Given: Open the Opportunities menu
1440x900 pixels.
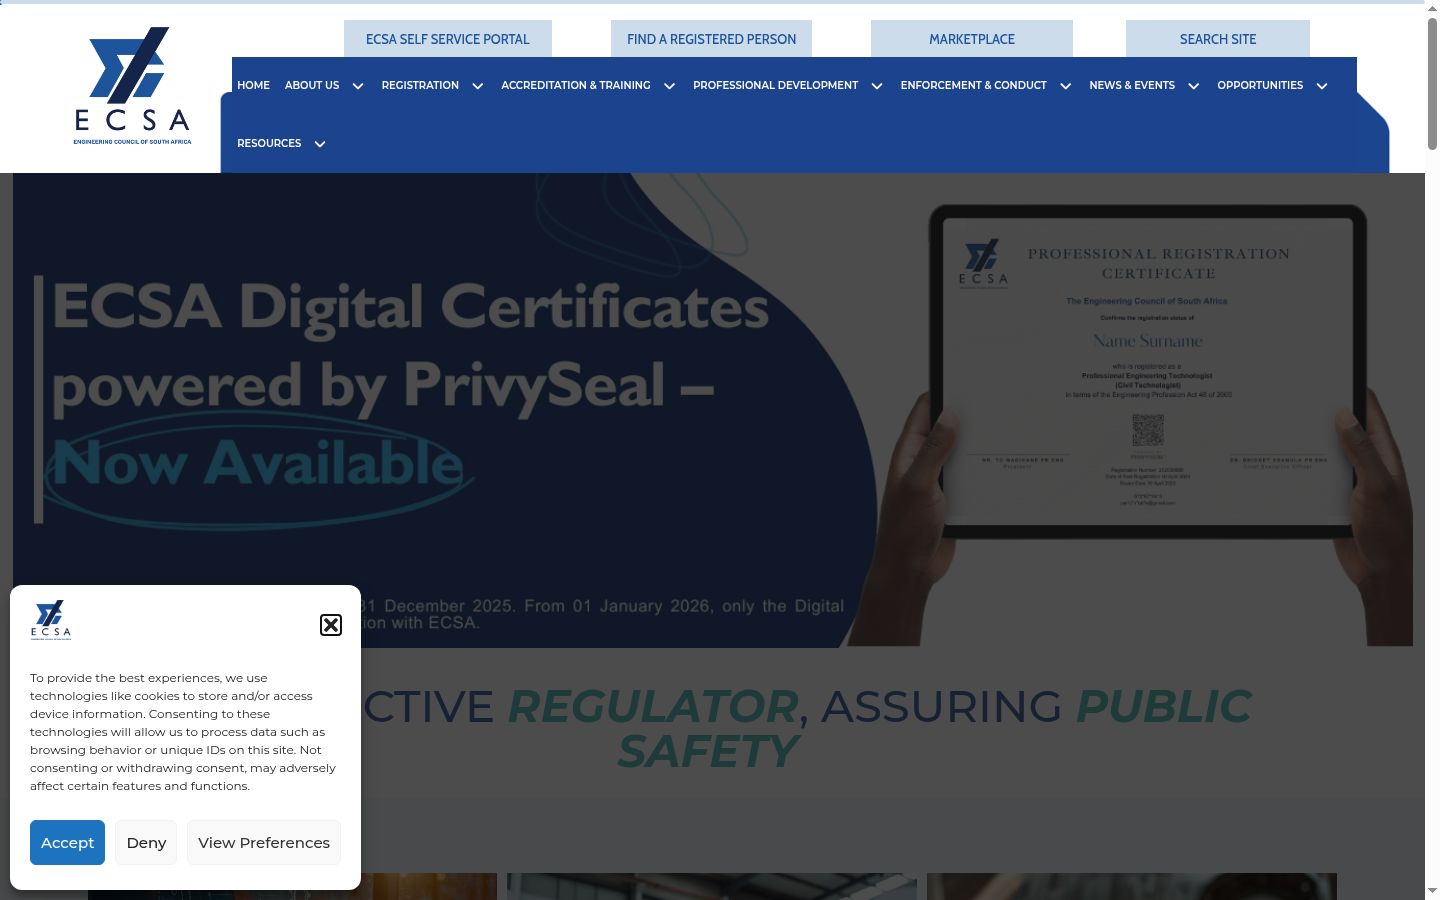Looking at the screenshot, I should 1260,86.
